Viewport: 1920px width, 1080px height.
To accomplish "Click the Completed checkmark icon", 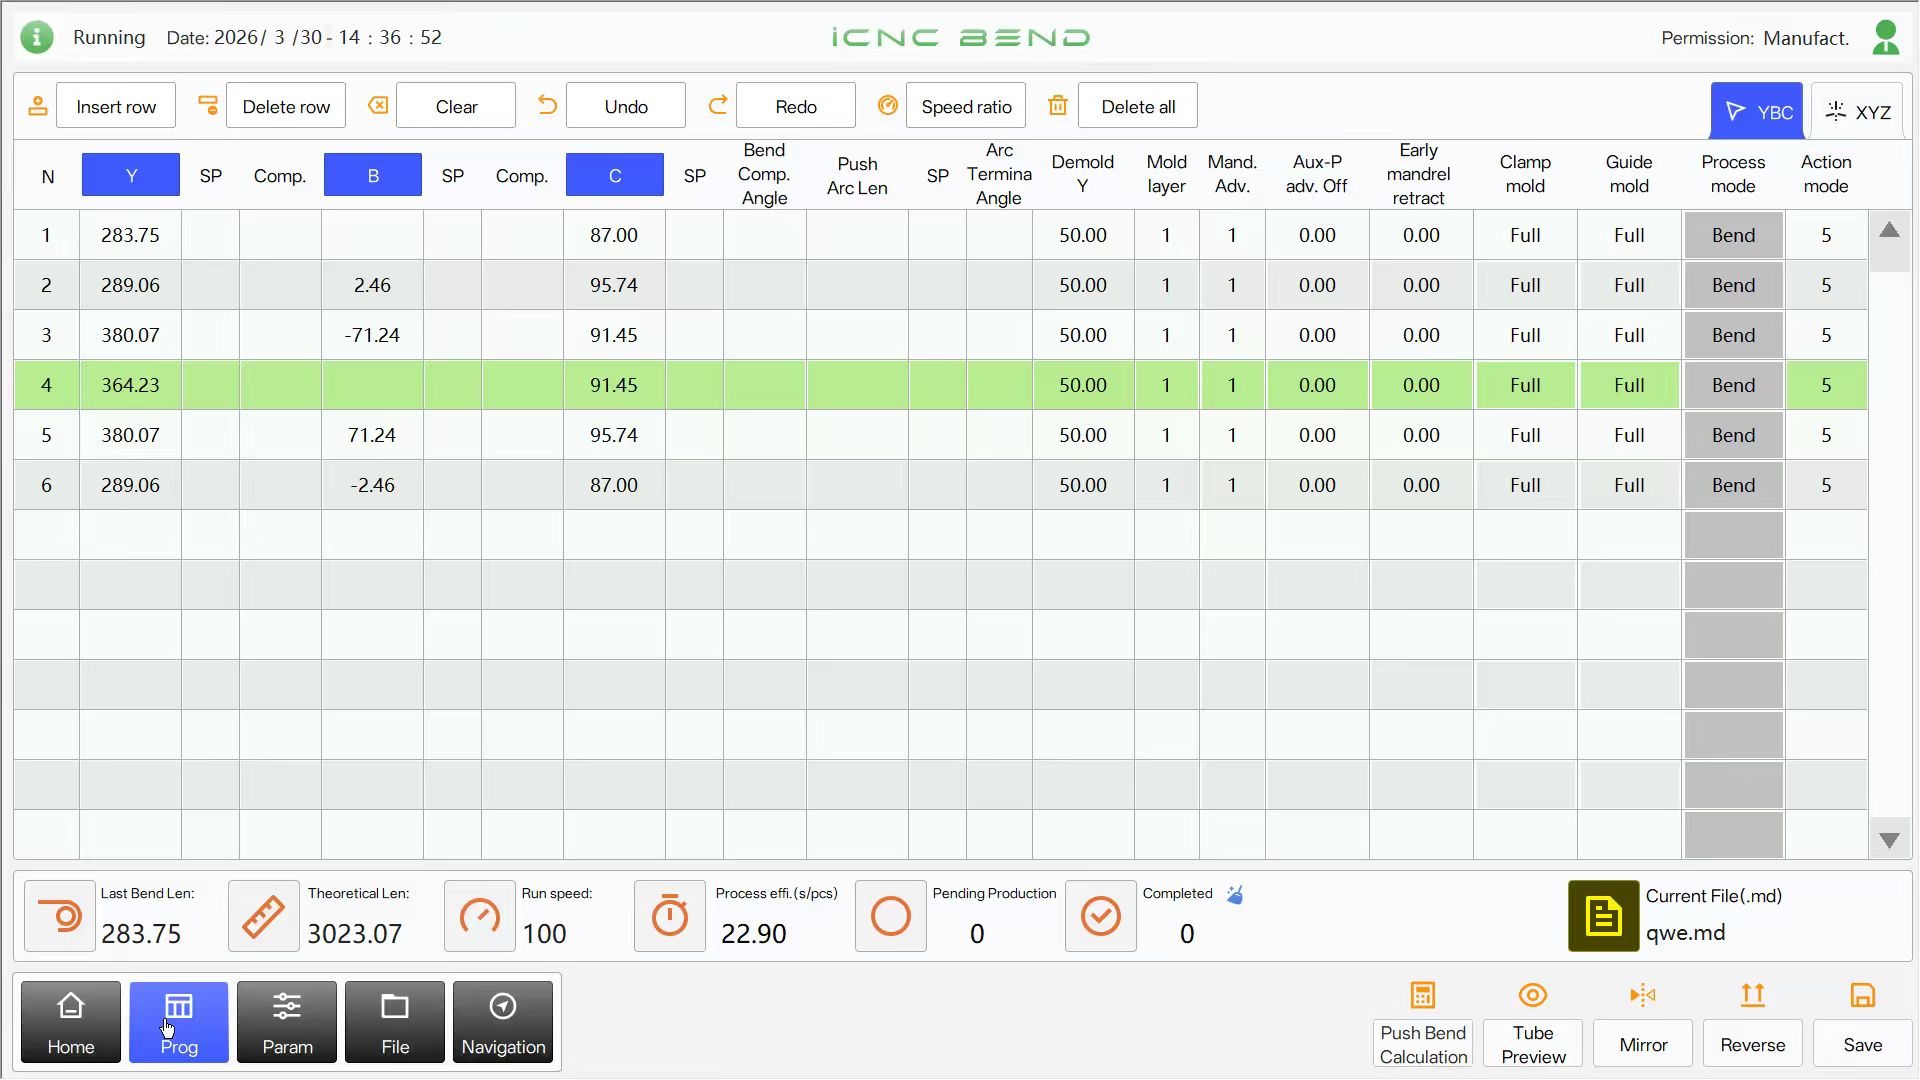I will point(1101,916).
